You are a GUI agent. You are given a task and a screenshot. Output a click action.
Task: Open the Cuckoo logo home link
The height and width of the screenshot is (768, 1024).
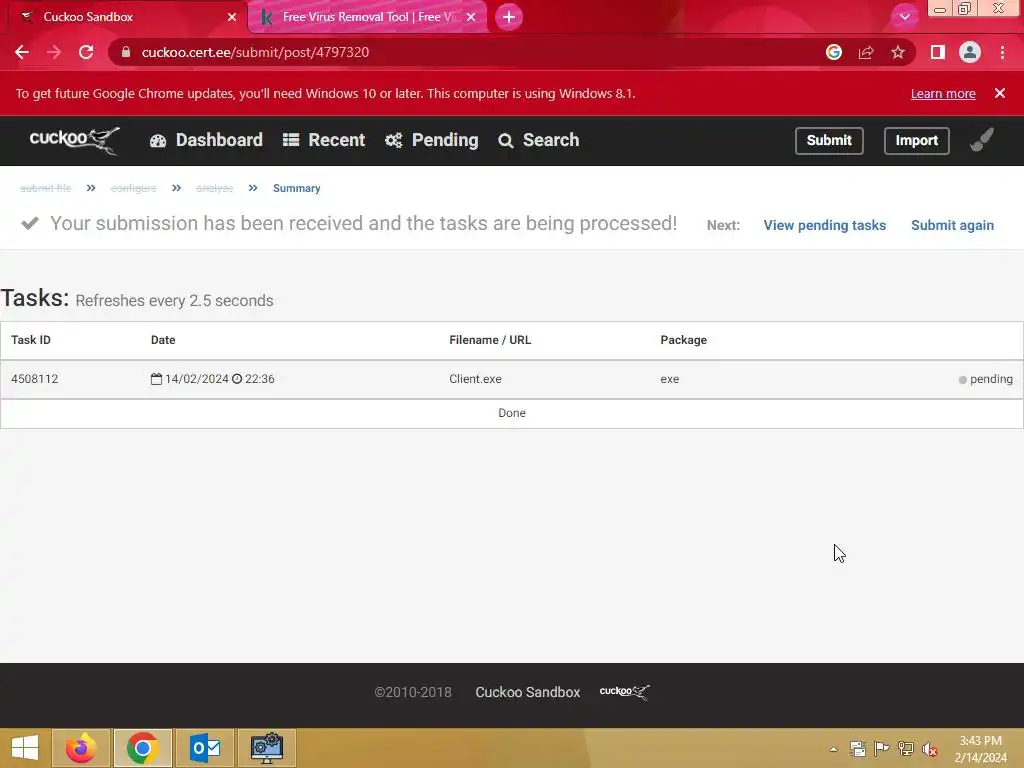[x=74, y=140]
